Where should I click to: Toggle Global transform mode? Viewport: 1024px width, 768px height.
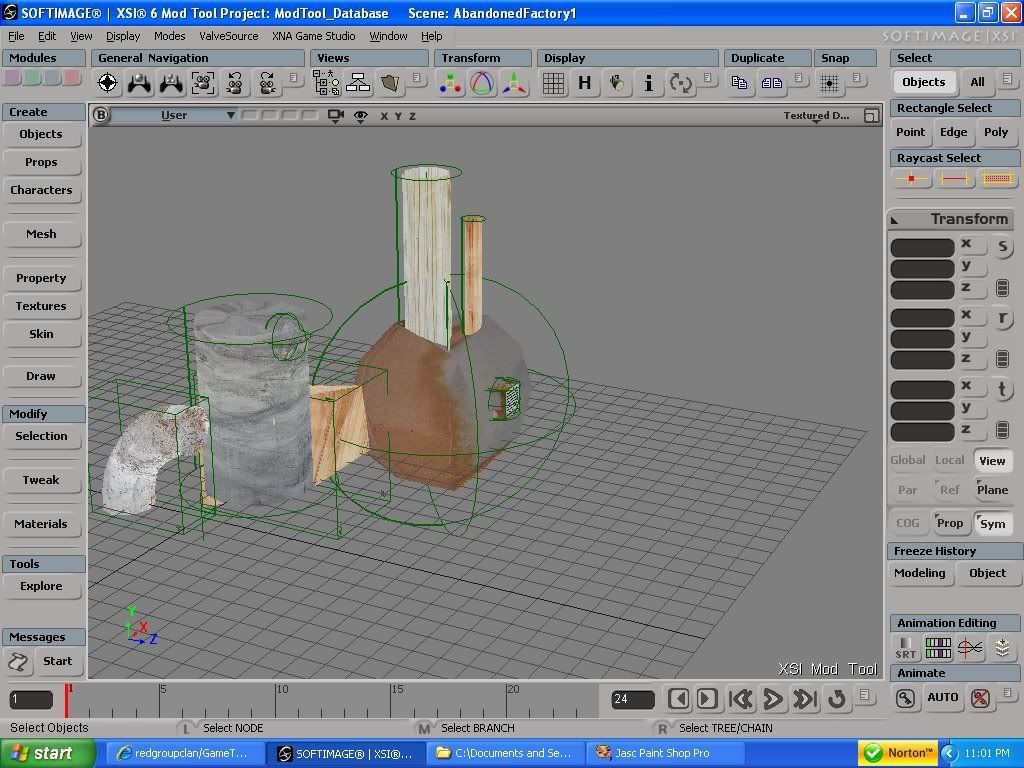908,460
